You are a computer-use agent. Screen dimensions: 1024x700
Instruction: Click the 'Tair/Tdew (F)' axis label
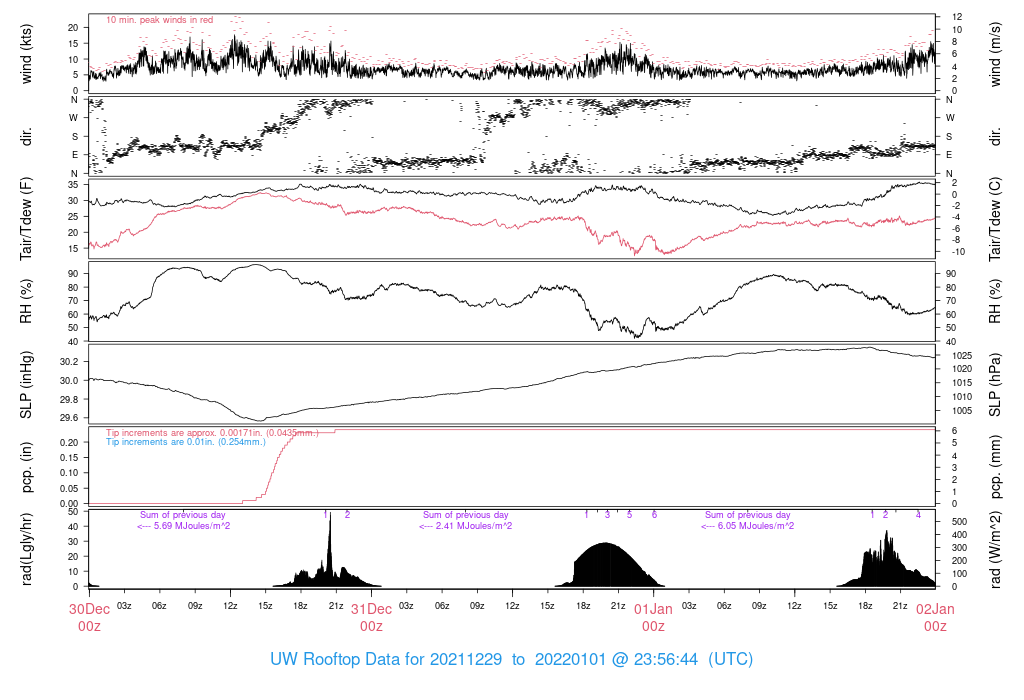25,219
